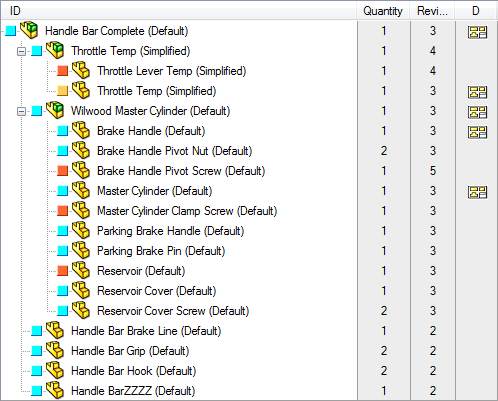The width and height of the screenshot is (498, 401).
Task: Select the Handle BarZZZZ tree item
Action: 133,391
